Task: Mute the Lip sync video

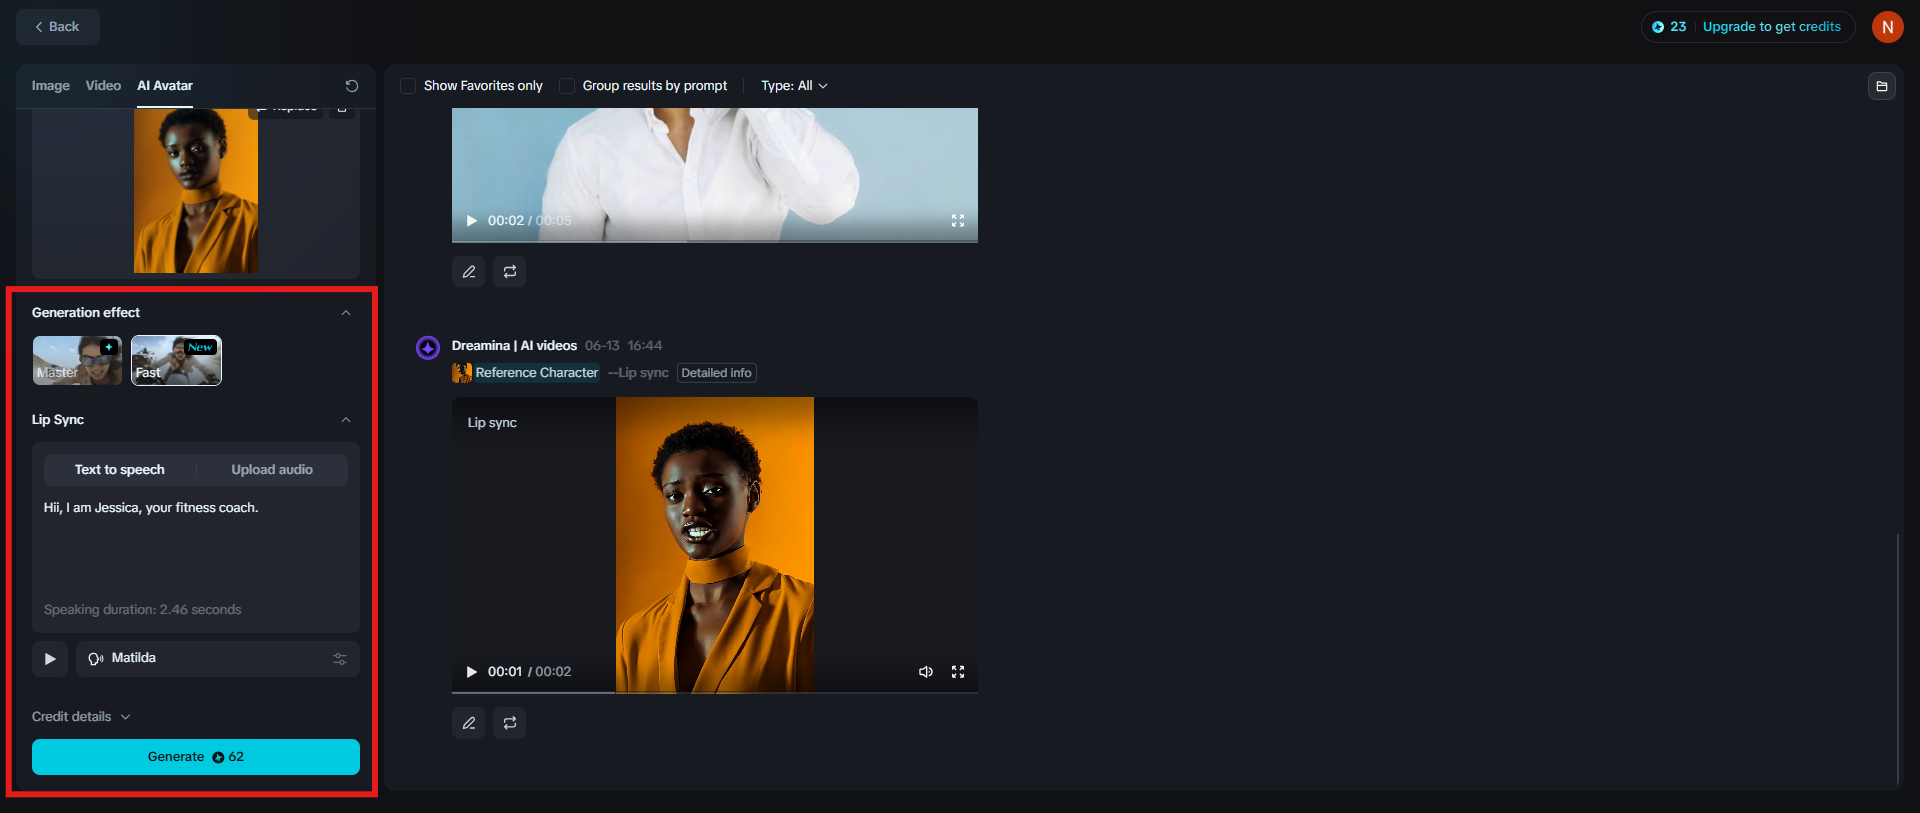Action: (x=926, y=672)
